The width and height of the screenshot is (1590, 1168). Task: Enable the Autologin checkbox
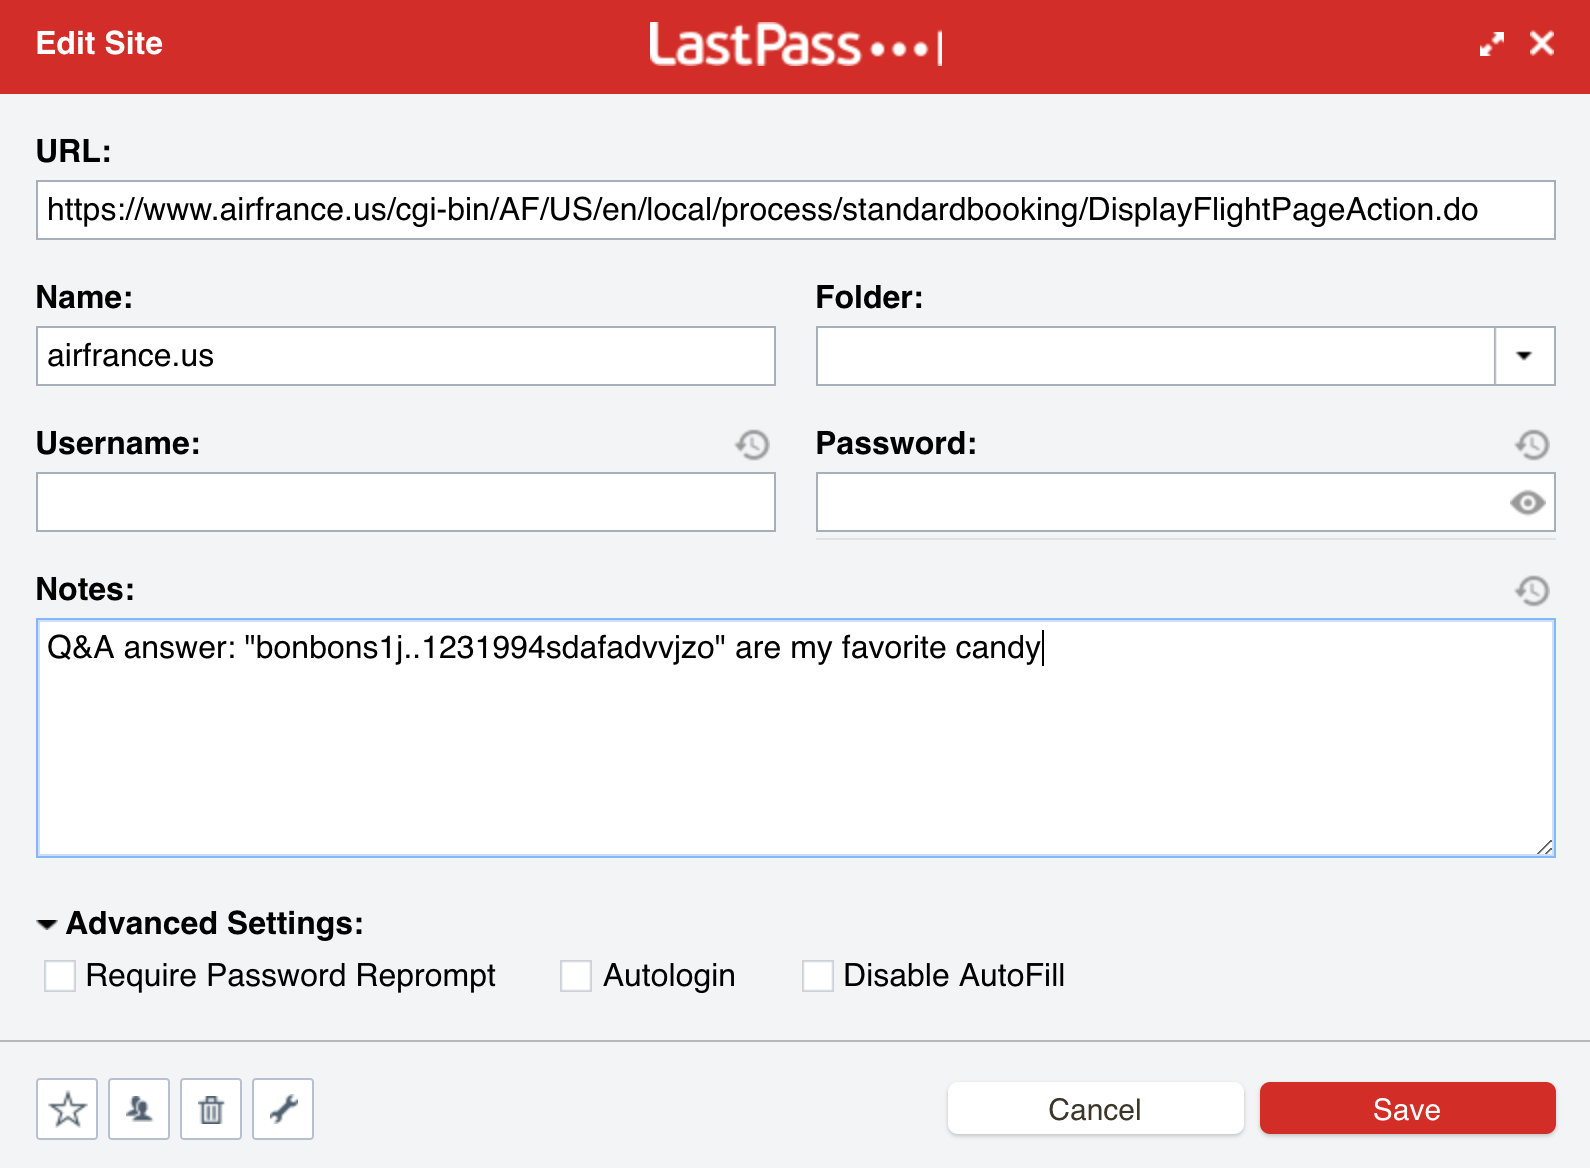click(576, 975)
